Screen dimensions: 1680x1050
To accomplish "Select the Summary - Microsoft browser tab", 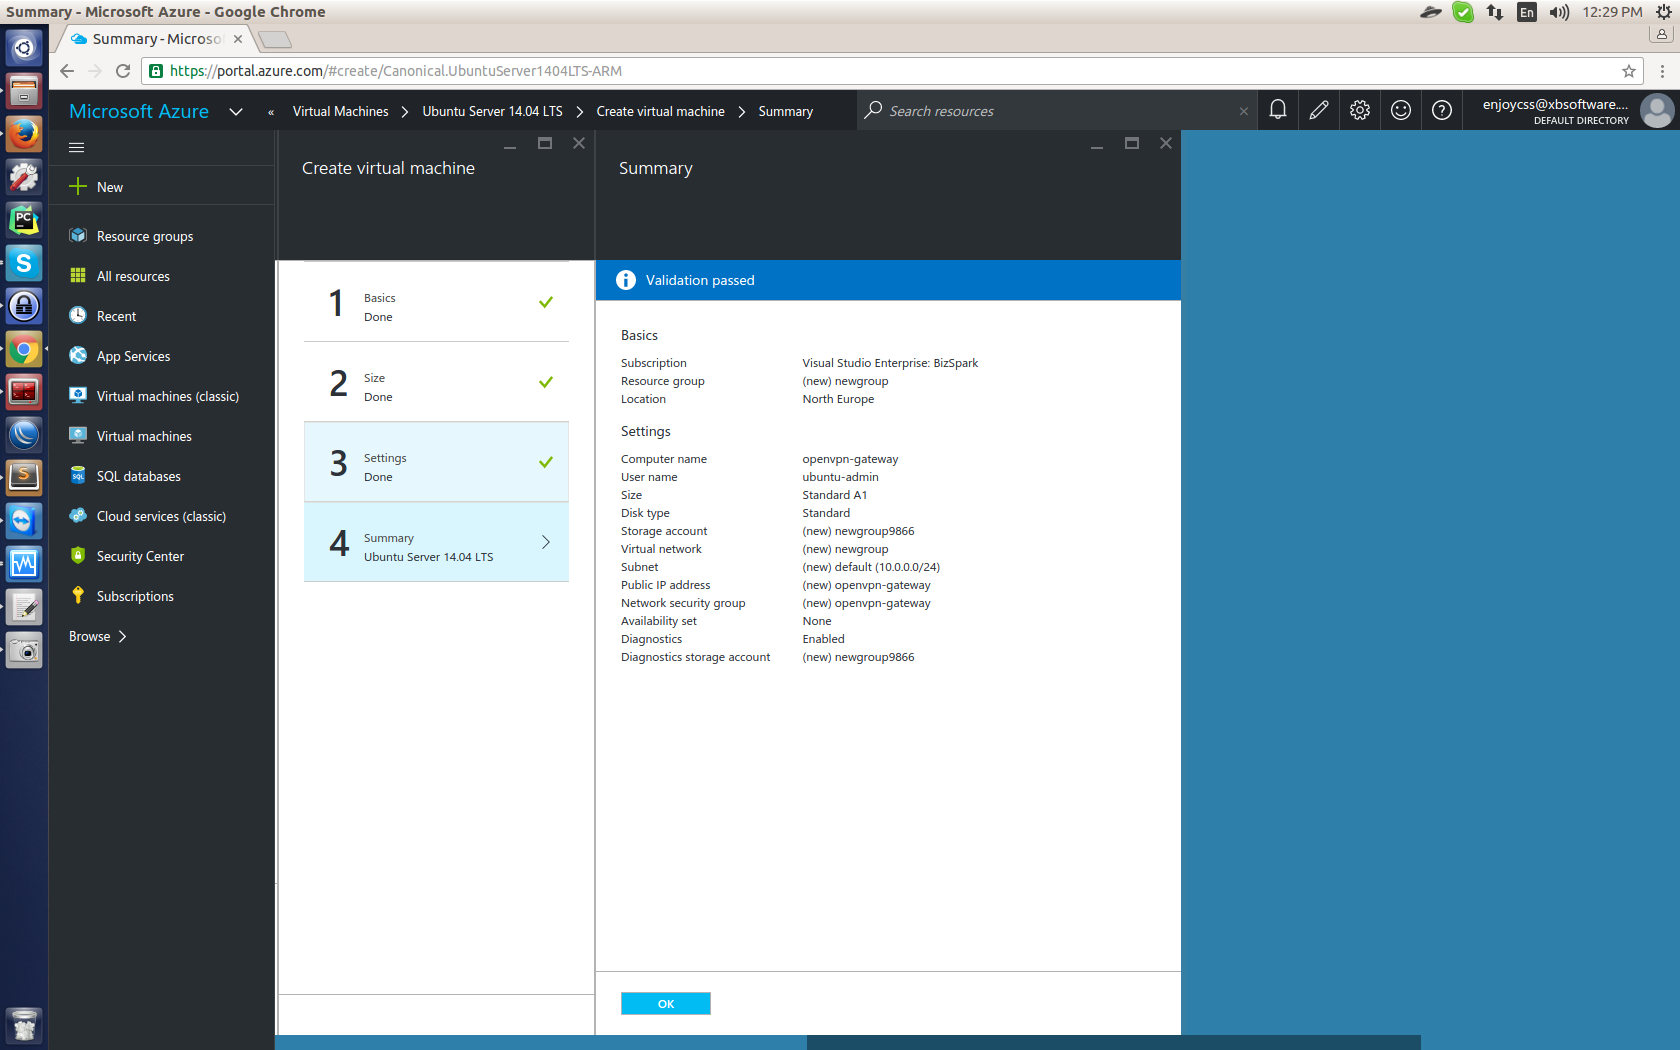I will coord(150,38).
